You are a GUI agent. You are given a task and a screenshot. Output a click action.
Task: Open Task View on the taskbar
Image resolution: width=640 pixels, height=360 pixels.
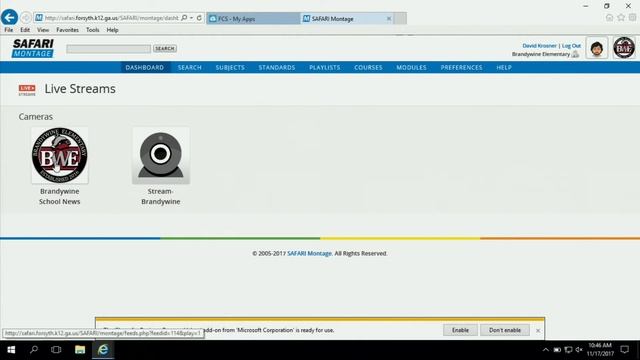56,350
